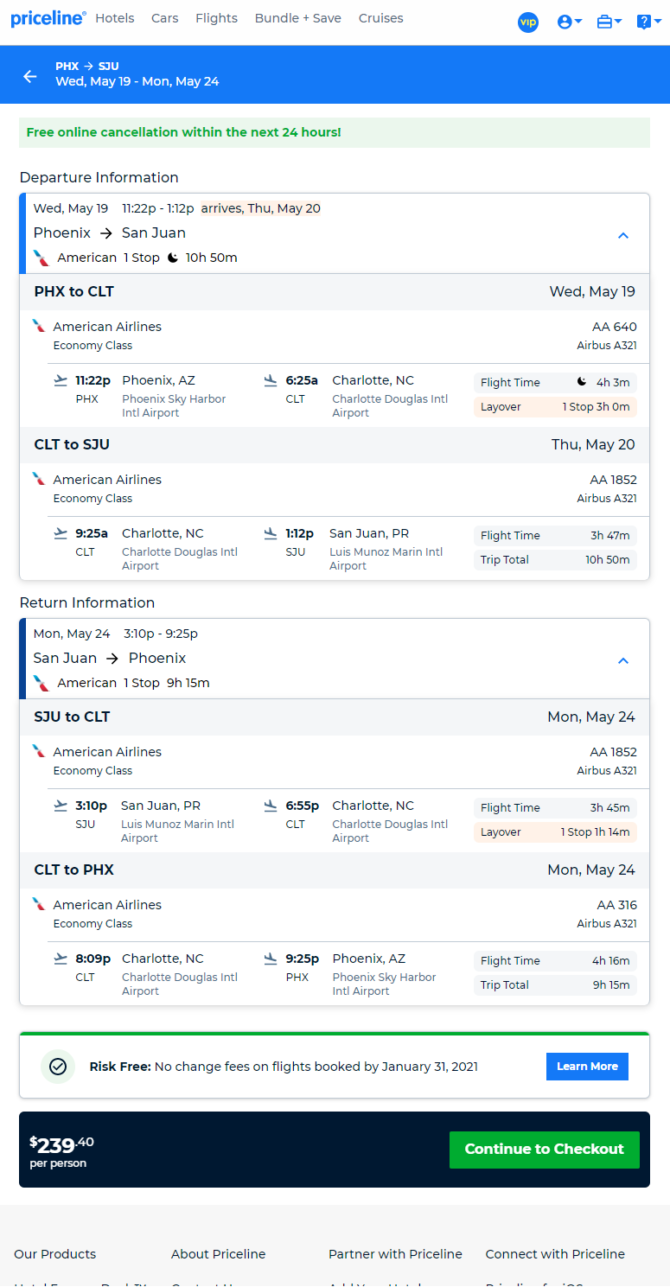
Task: Click the takeoff plane icon beside 3:10p
Action: [x=60, y=805]
